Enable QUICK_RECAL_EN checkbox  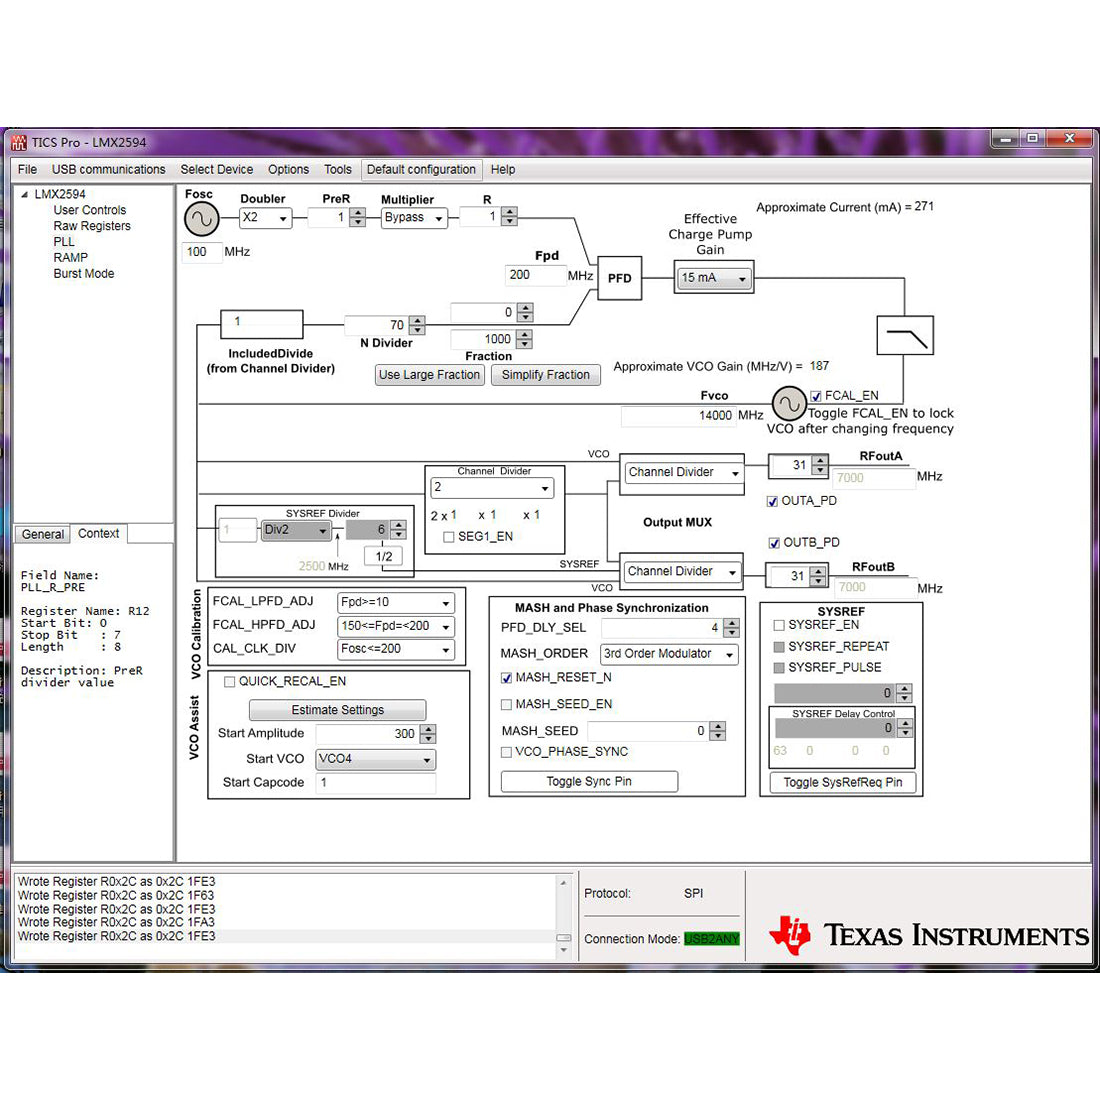tap(229, 682)
